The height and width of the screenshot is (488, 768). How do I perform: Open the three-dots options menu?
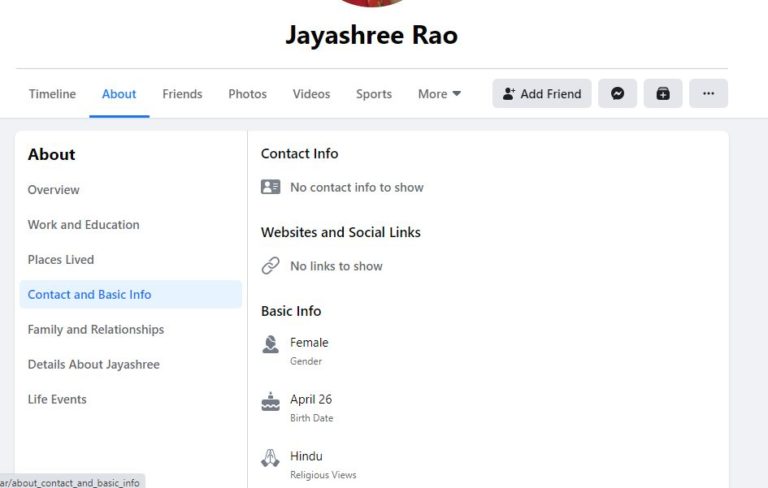(x=708, y=94)
